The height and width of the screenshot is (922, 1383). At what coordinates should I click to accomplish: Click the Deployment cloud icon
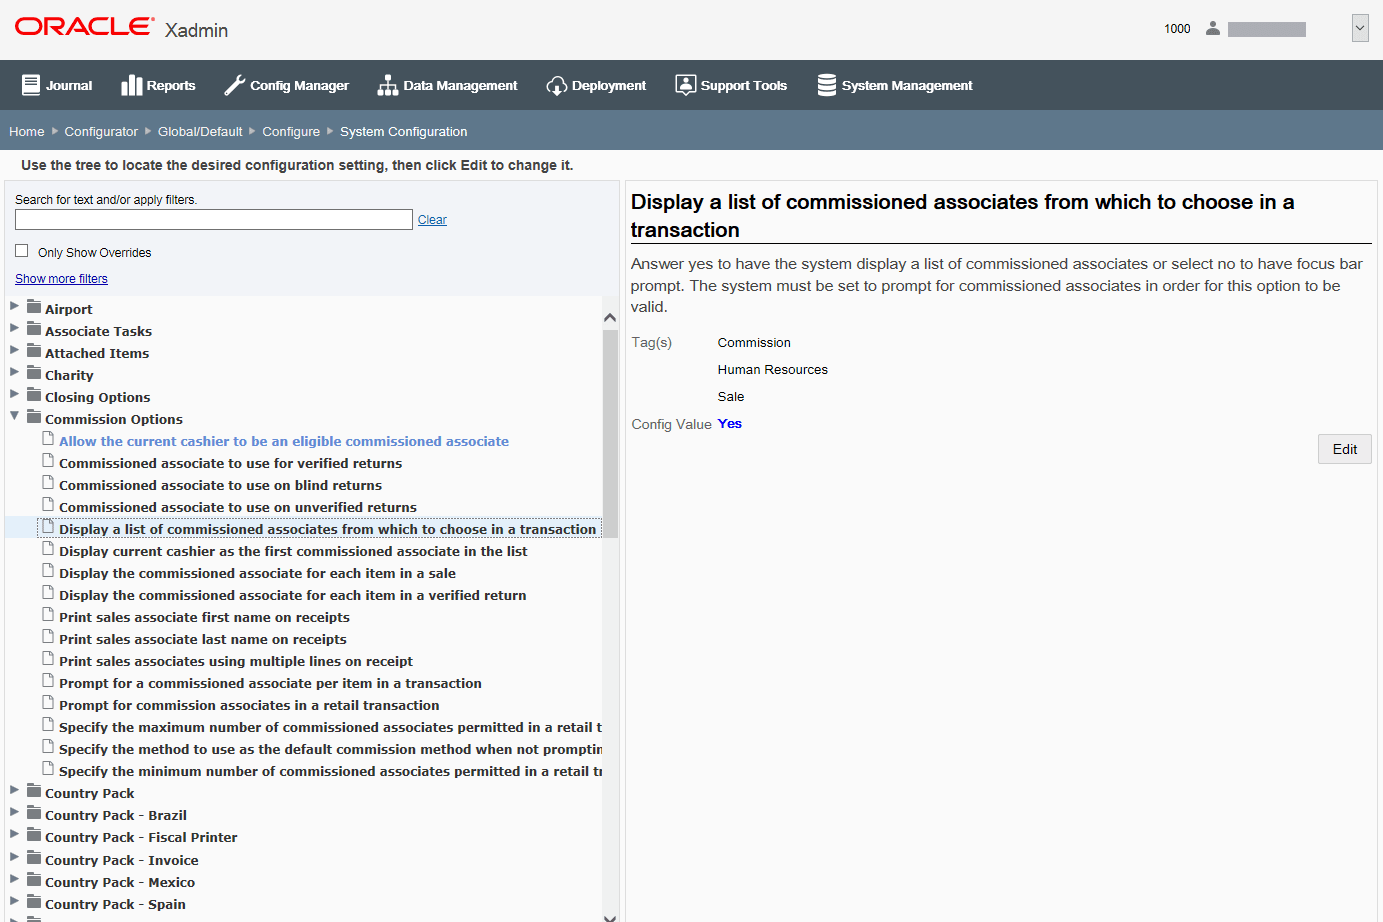557,85
